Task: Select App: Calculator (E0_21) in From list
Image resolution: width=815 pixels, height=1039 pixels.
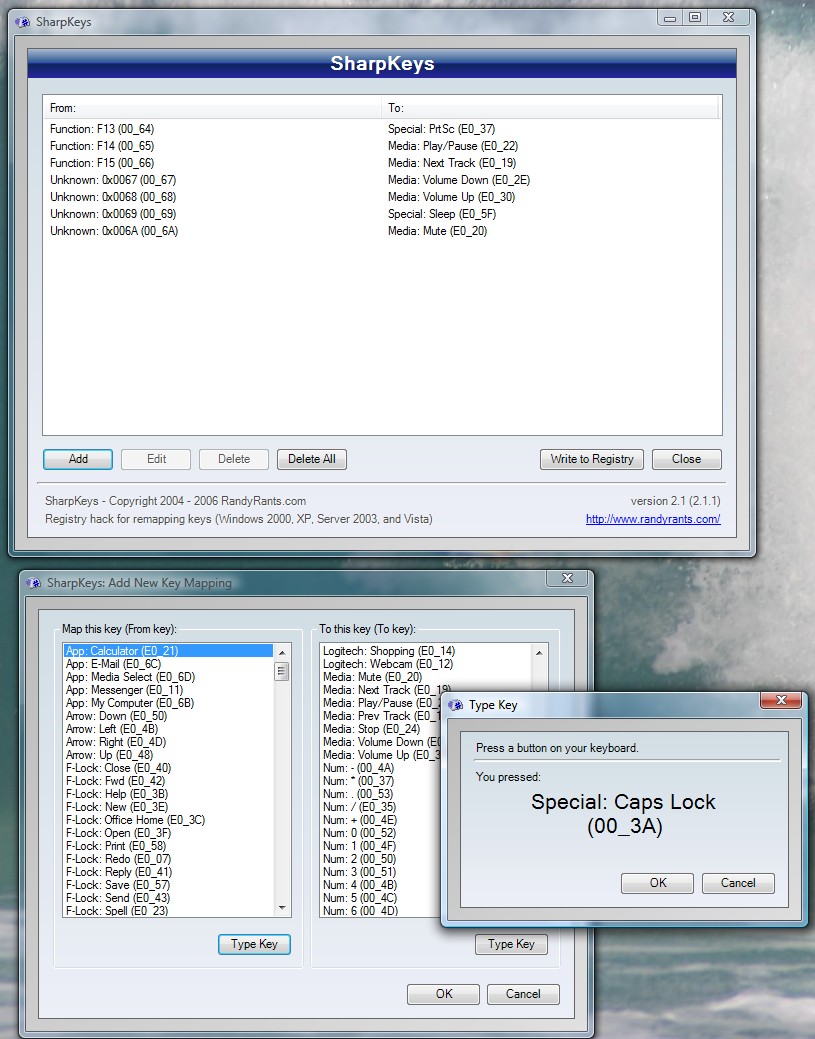Action: tap(168, 651)
